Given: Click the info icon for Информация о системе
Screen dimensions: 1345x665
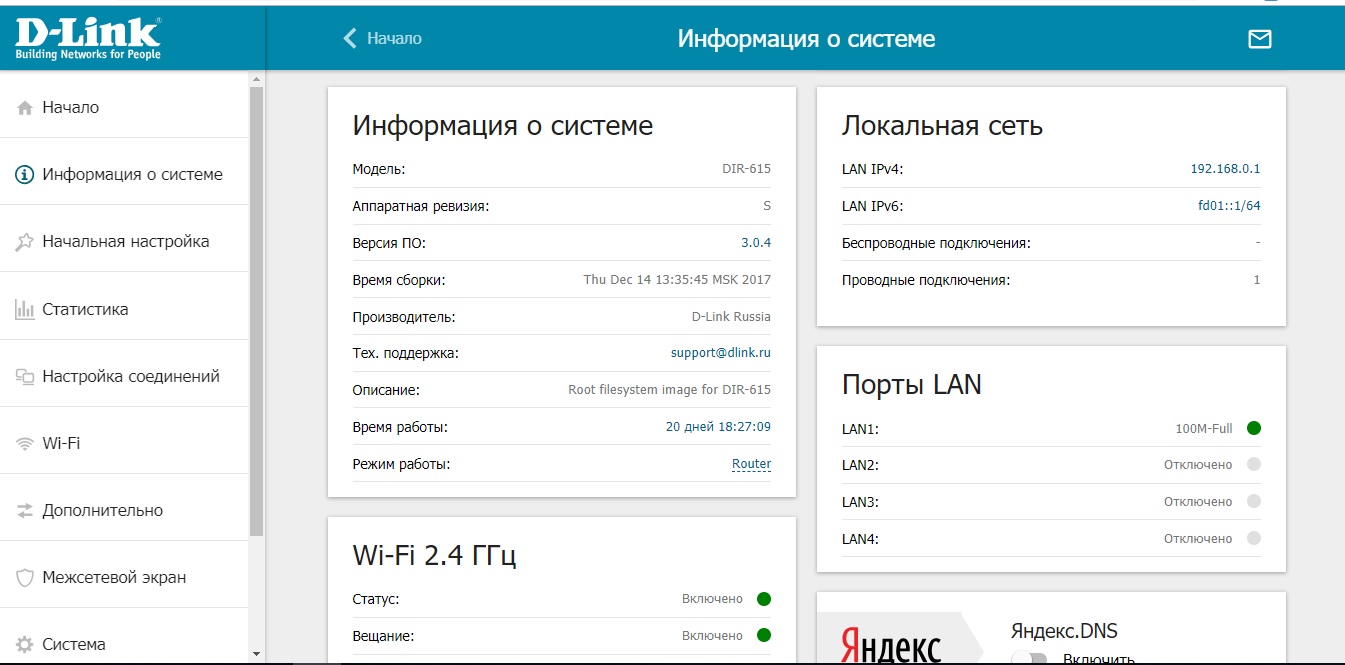Looking at the screenshot, I should pos(26,175).
